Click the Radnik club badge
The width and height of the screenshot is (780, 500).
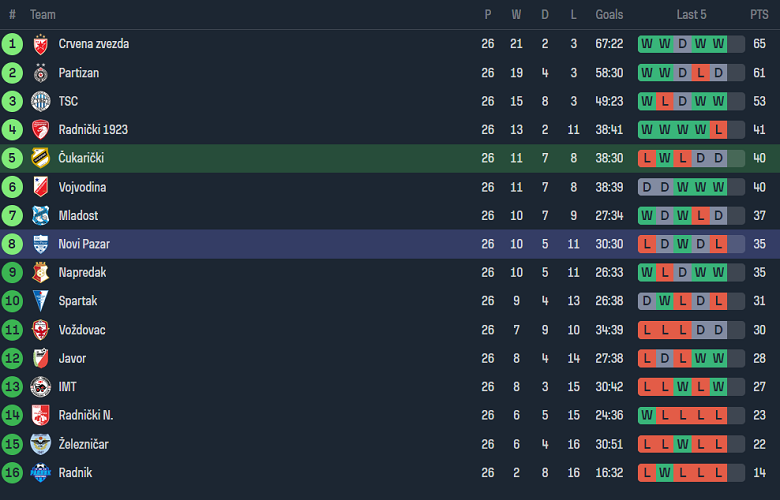coord(41,473)
